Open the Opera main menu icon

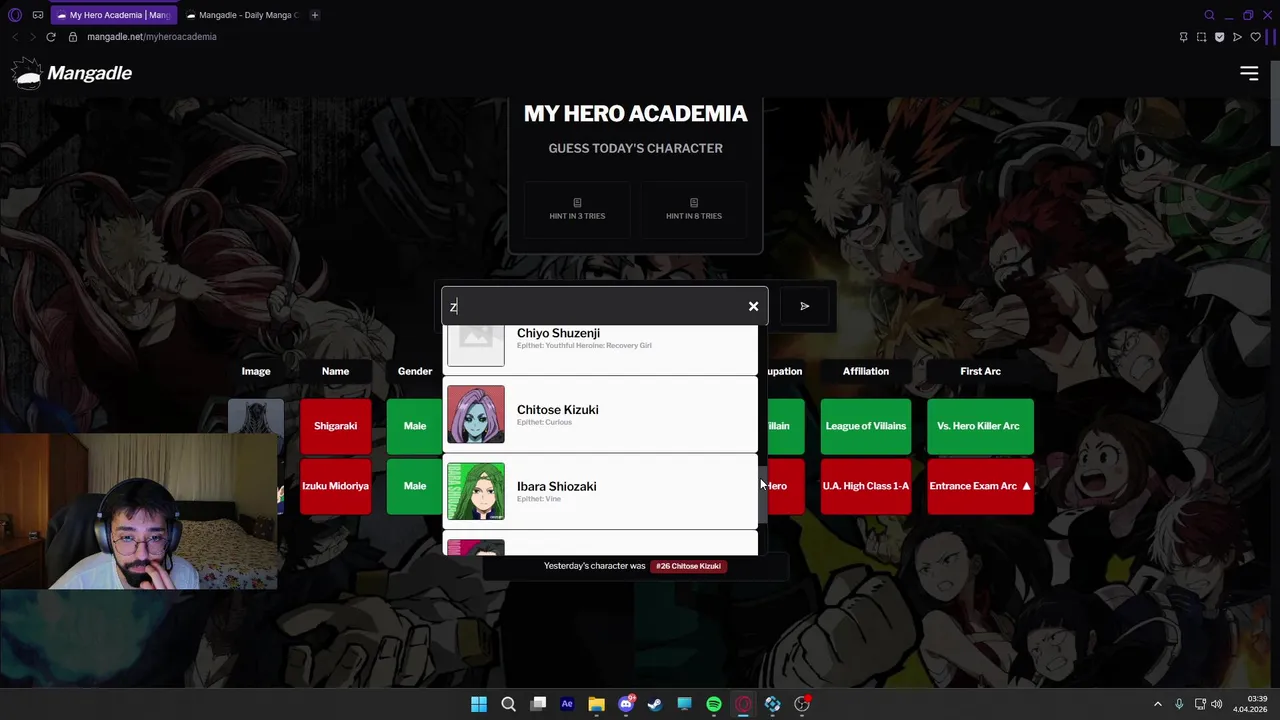(14, 15)
